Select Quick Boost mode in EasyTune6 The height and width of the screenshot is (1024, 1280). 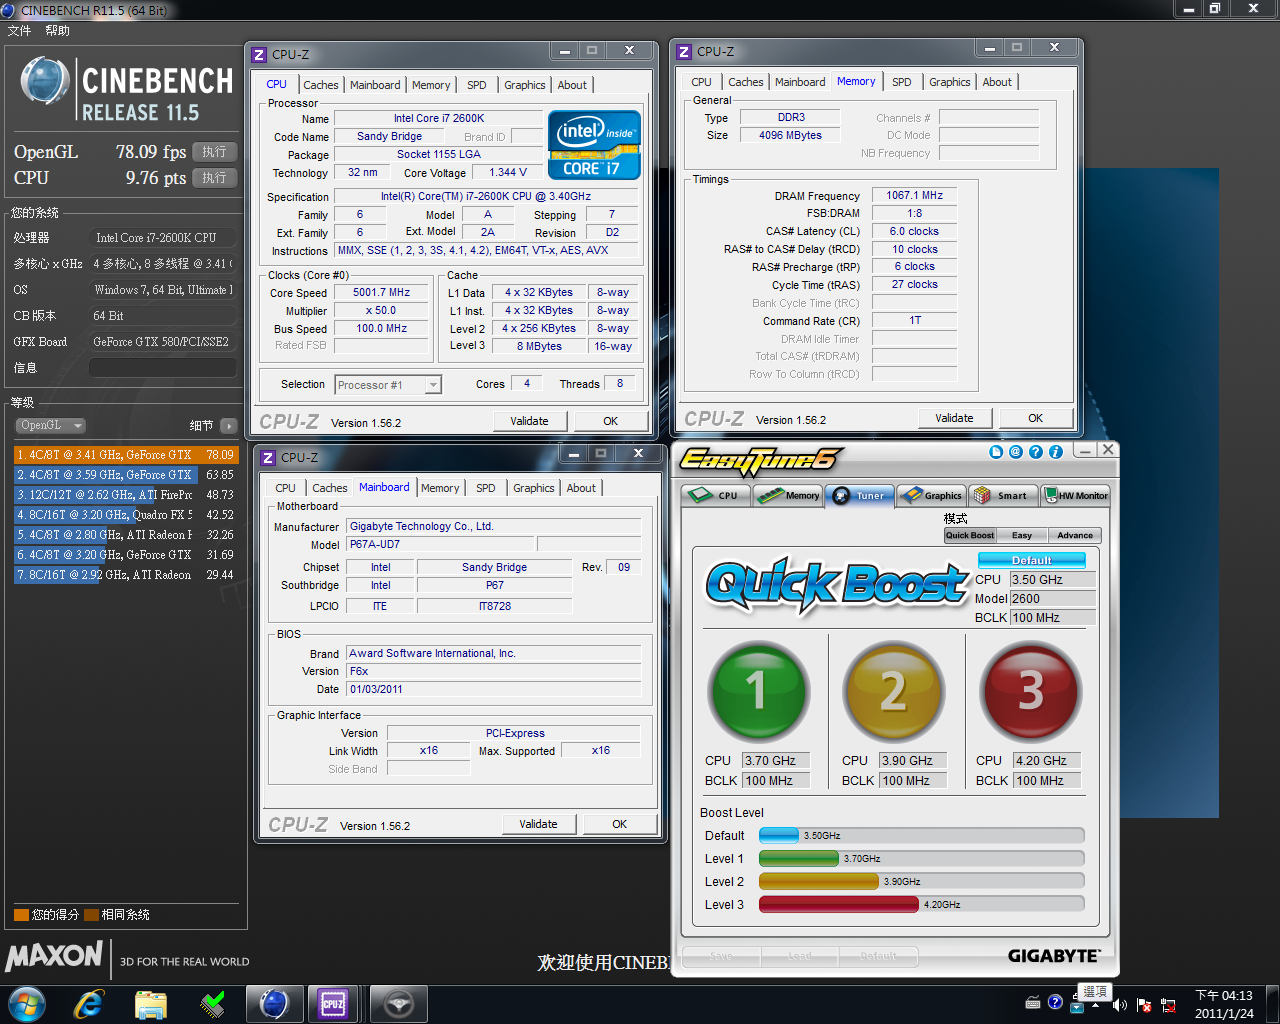970,535
